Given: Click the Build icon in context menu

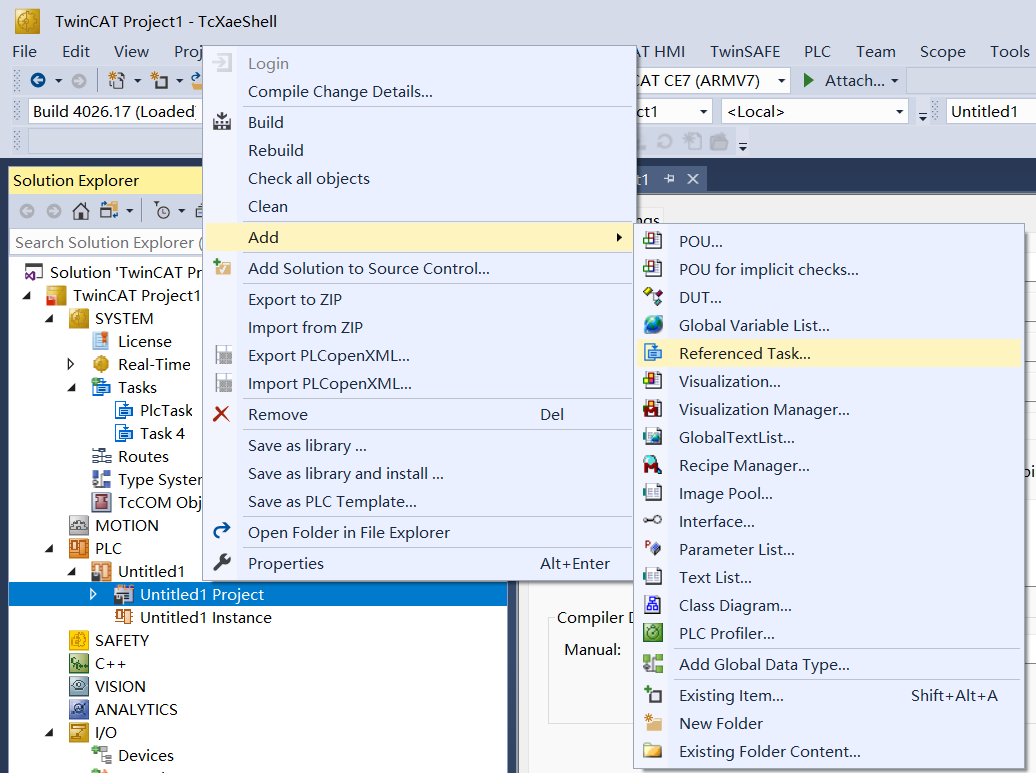Looking at the screenshot, I should (x=222, y=122).
